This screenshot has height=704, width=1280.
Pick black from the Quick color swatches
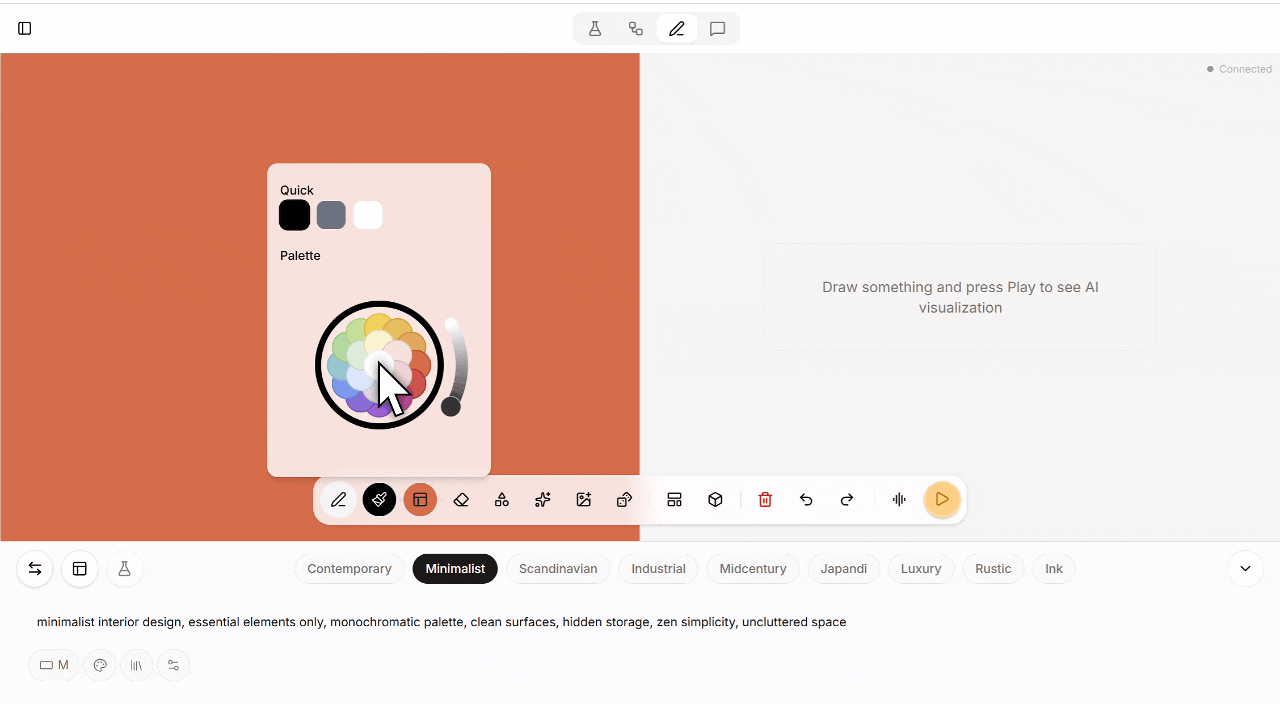click(294, 214)
